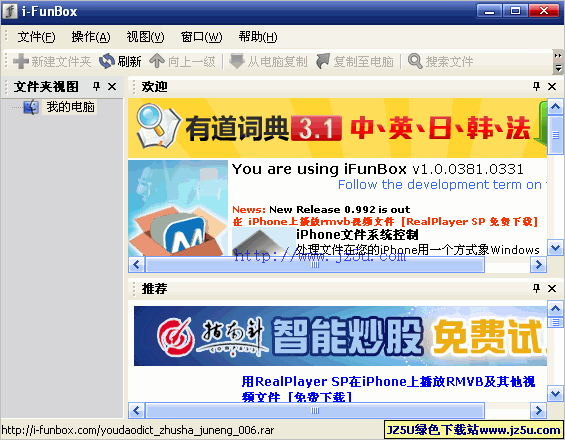Open the 视图(V) menu
565x440 pixels.
pyautogui.click(x=145, y=37)
